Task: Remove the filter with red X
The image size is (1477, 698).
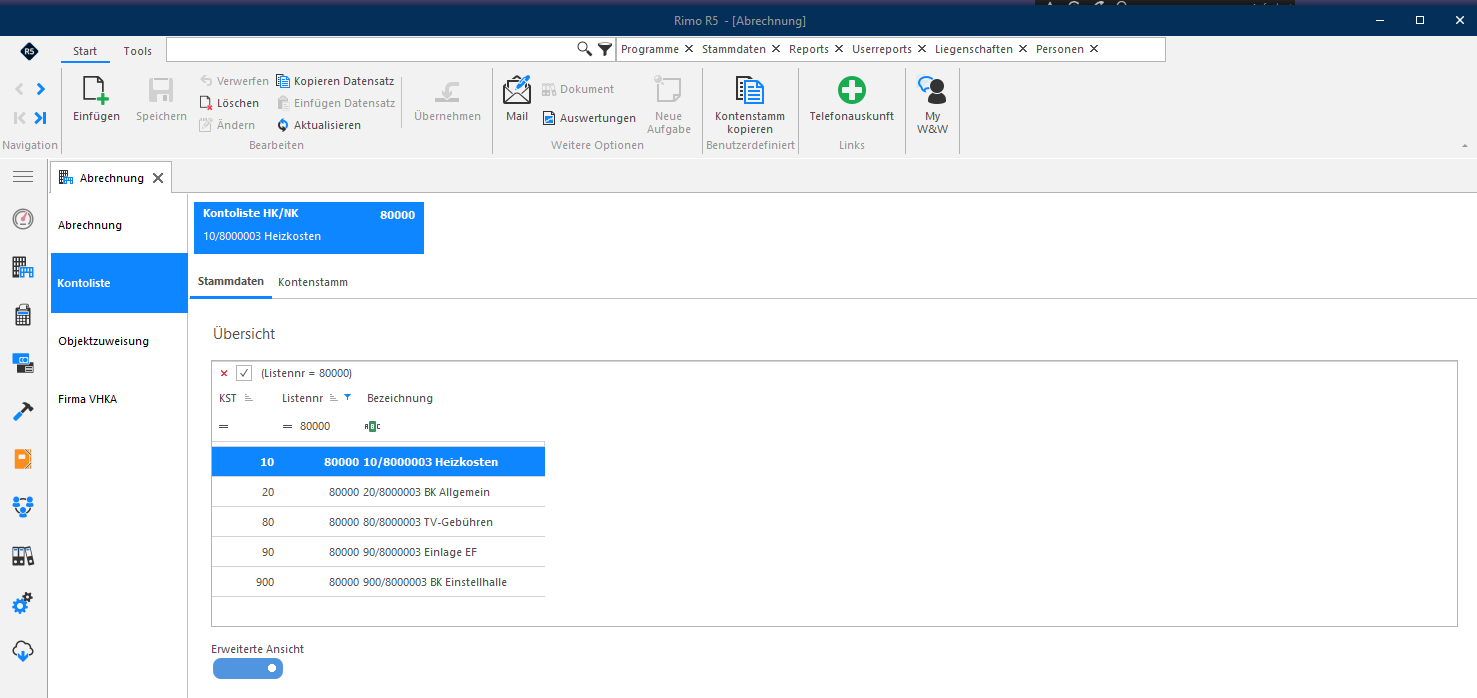Action: pyautogui.click(x=224, y=373)
